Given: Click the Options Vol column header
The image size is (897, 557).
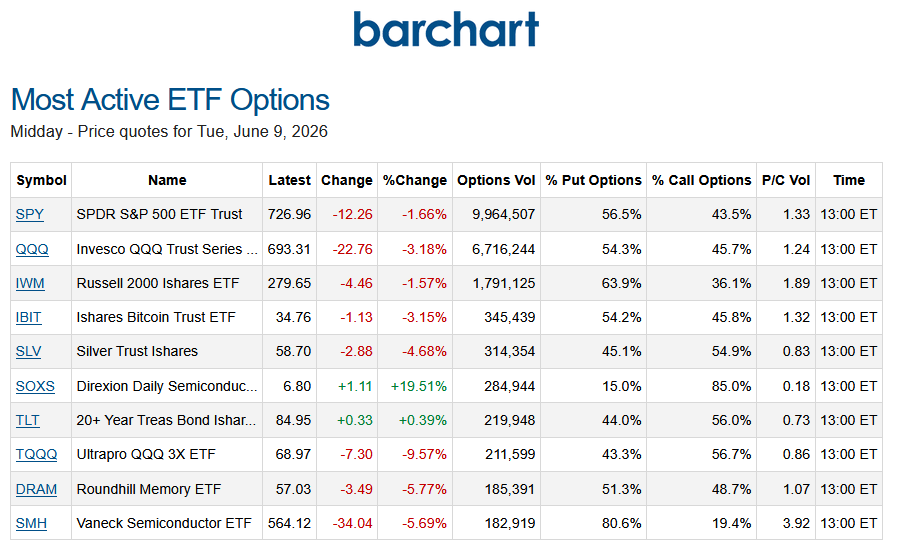Looking at the screenshot, I should 496,180.
